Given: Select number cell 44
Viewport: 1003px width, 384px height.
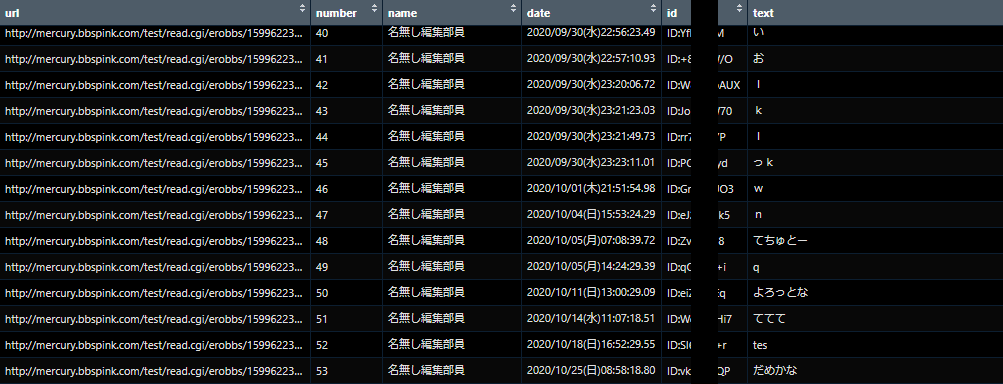Looking at the screenshot, I should click(347, 137).
